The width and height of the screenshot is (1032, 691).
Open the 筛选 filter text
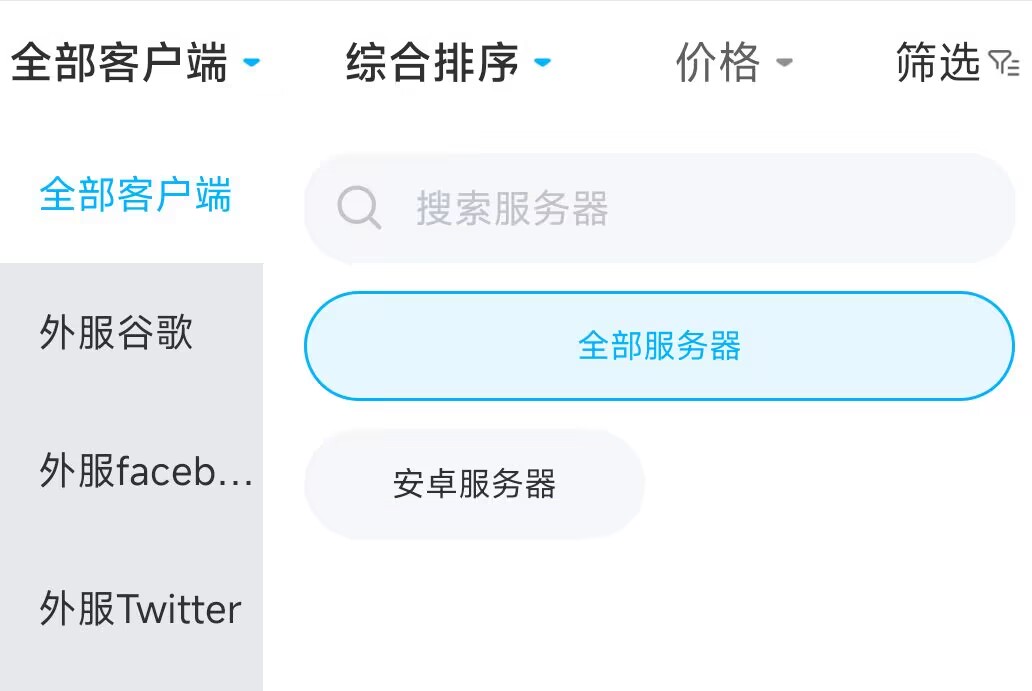pos(937,63)
